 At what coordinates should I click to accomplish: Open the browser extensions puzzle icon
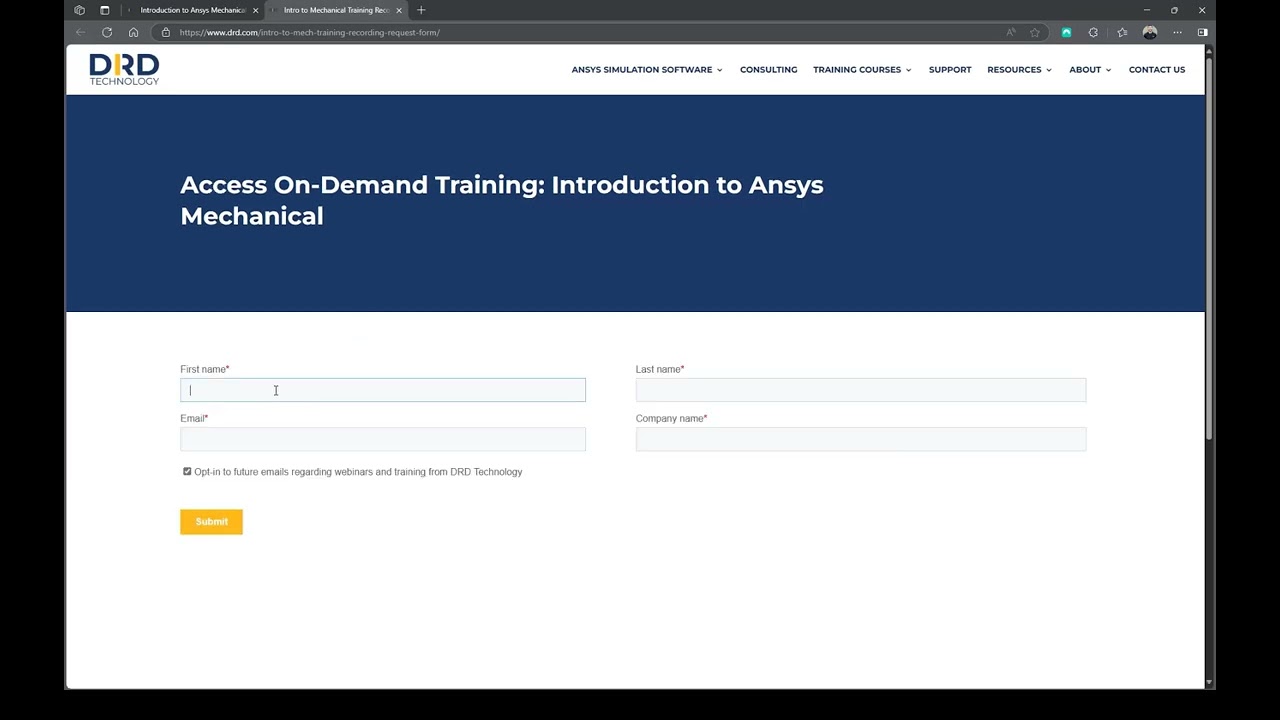pyautogui.click(x=1093, y=32)
